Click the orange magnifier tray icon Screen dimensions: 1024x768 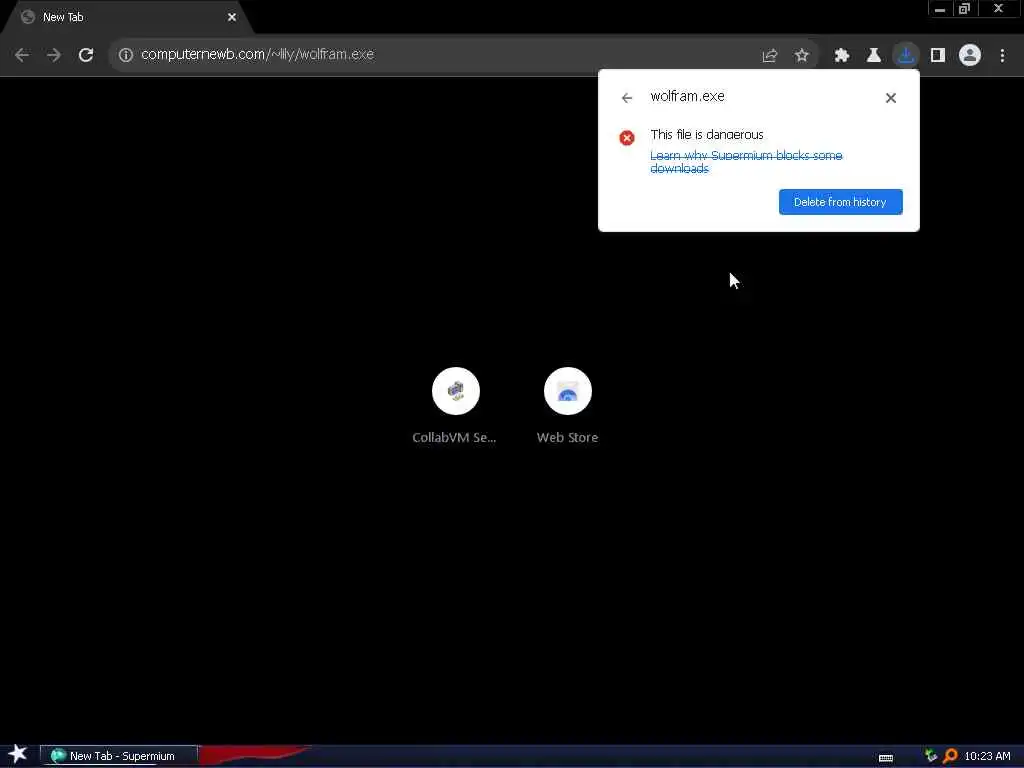click(x=950, y=756)
